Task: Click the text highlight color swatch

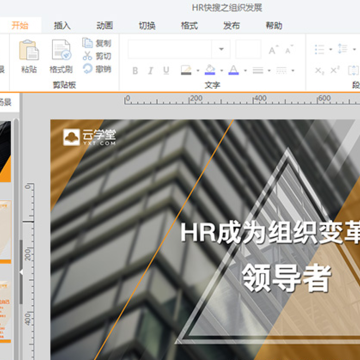Action: (x=186, y=70)
